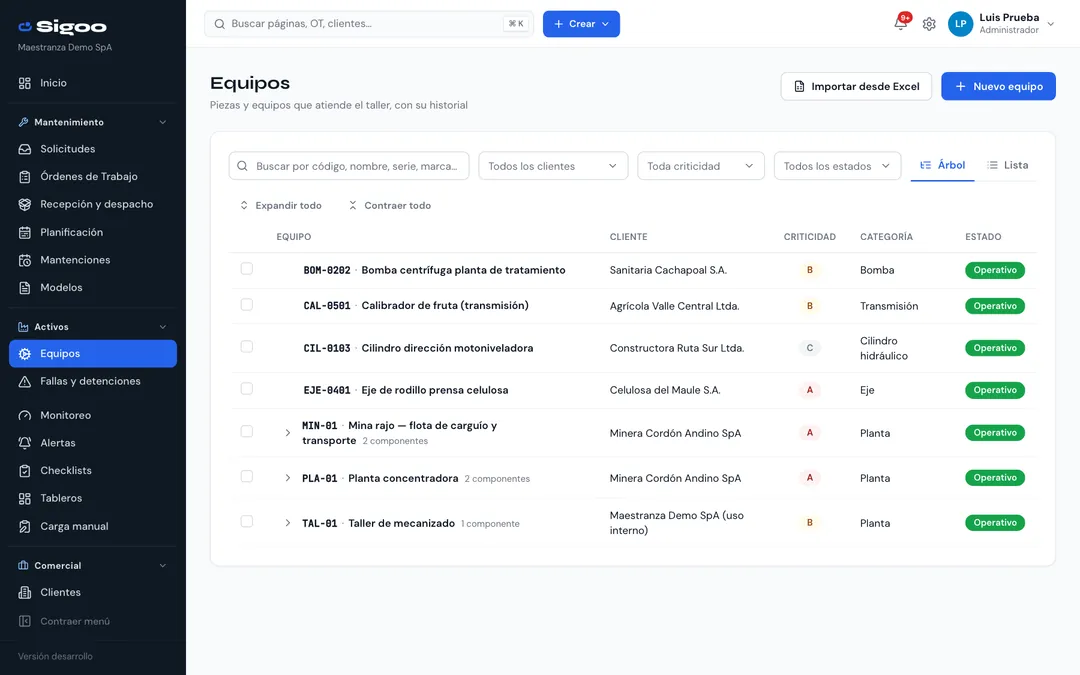
Task: Click the Sigoo logo in sidebar
Action: tap(62, 27)
